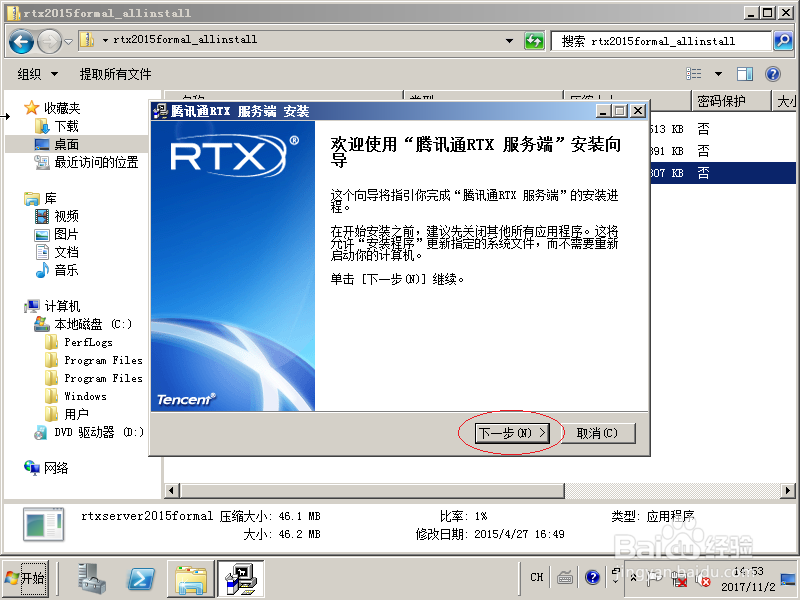Click the zip folder icon in address bar

coord(87,40)
